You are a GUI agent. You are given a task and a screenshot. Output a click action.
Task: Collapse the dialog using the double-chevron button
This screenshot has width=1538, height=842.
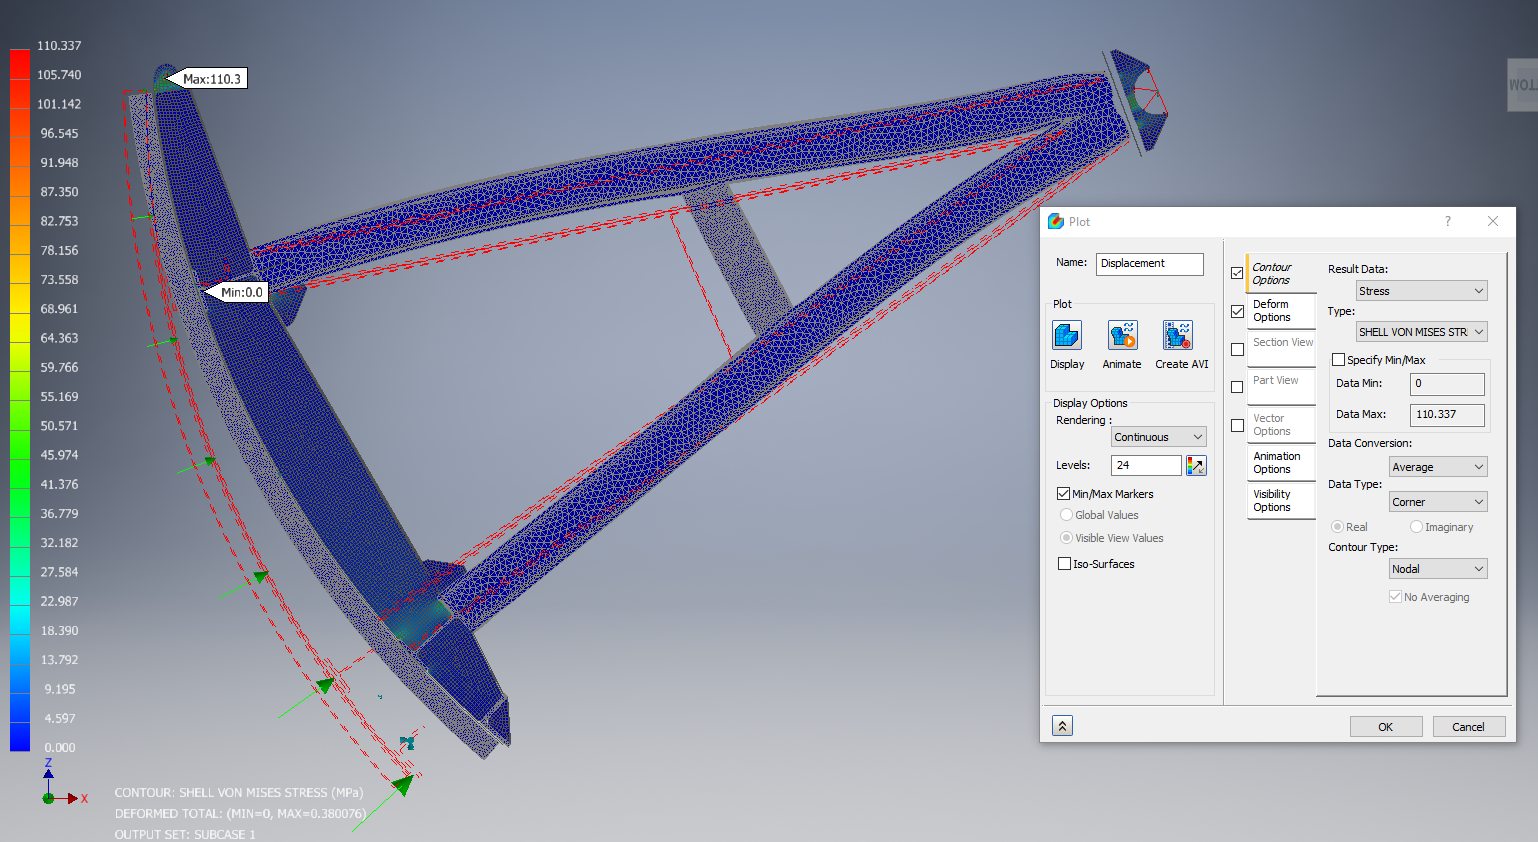pyautogui.click(x=1061, y=725)
